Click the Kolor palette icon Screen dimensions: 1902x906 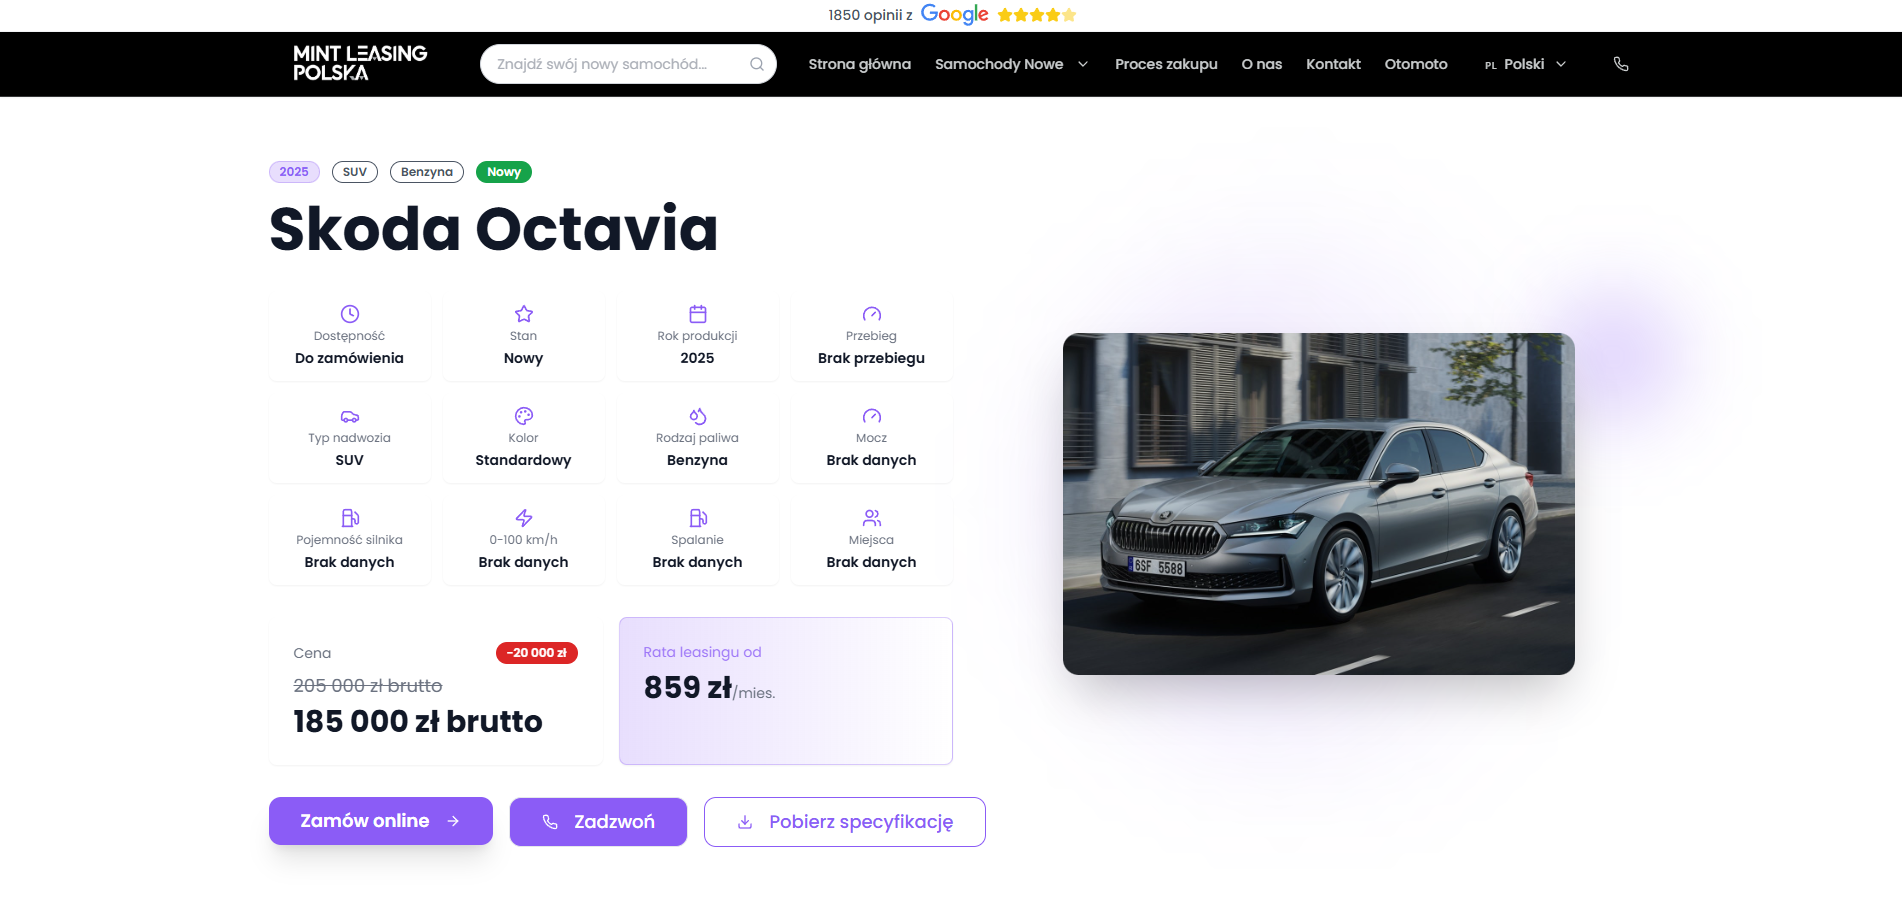tap(523, 416)
